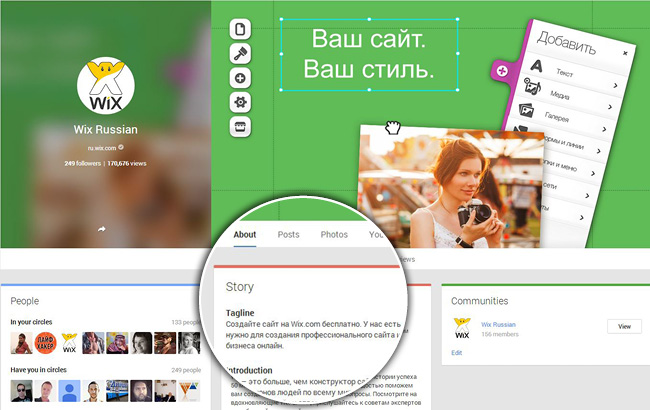Open the Wix avatar in your circles
The width and height of the screenshot is (650, 410).
[69, 343]
